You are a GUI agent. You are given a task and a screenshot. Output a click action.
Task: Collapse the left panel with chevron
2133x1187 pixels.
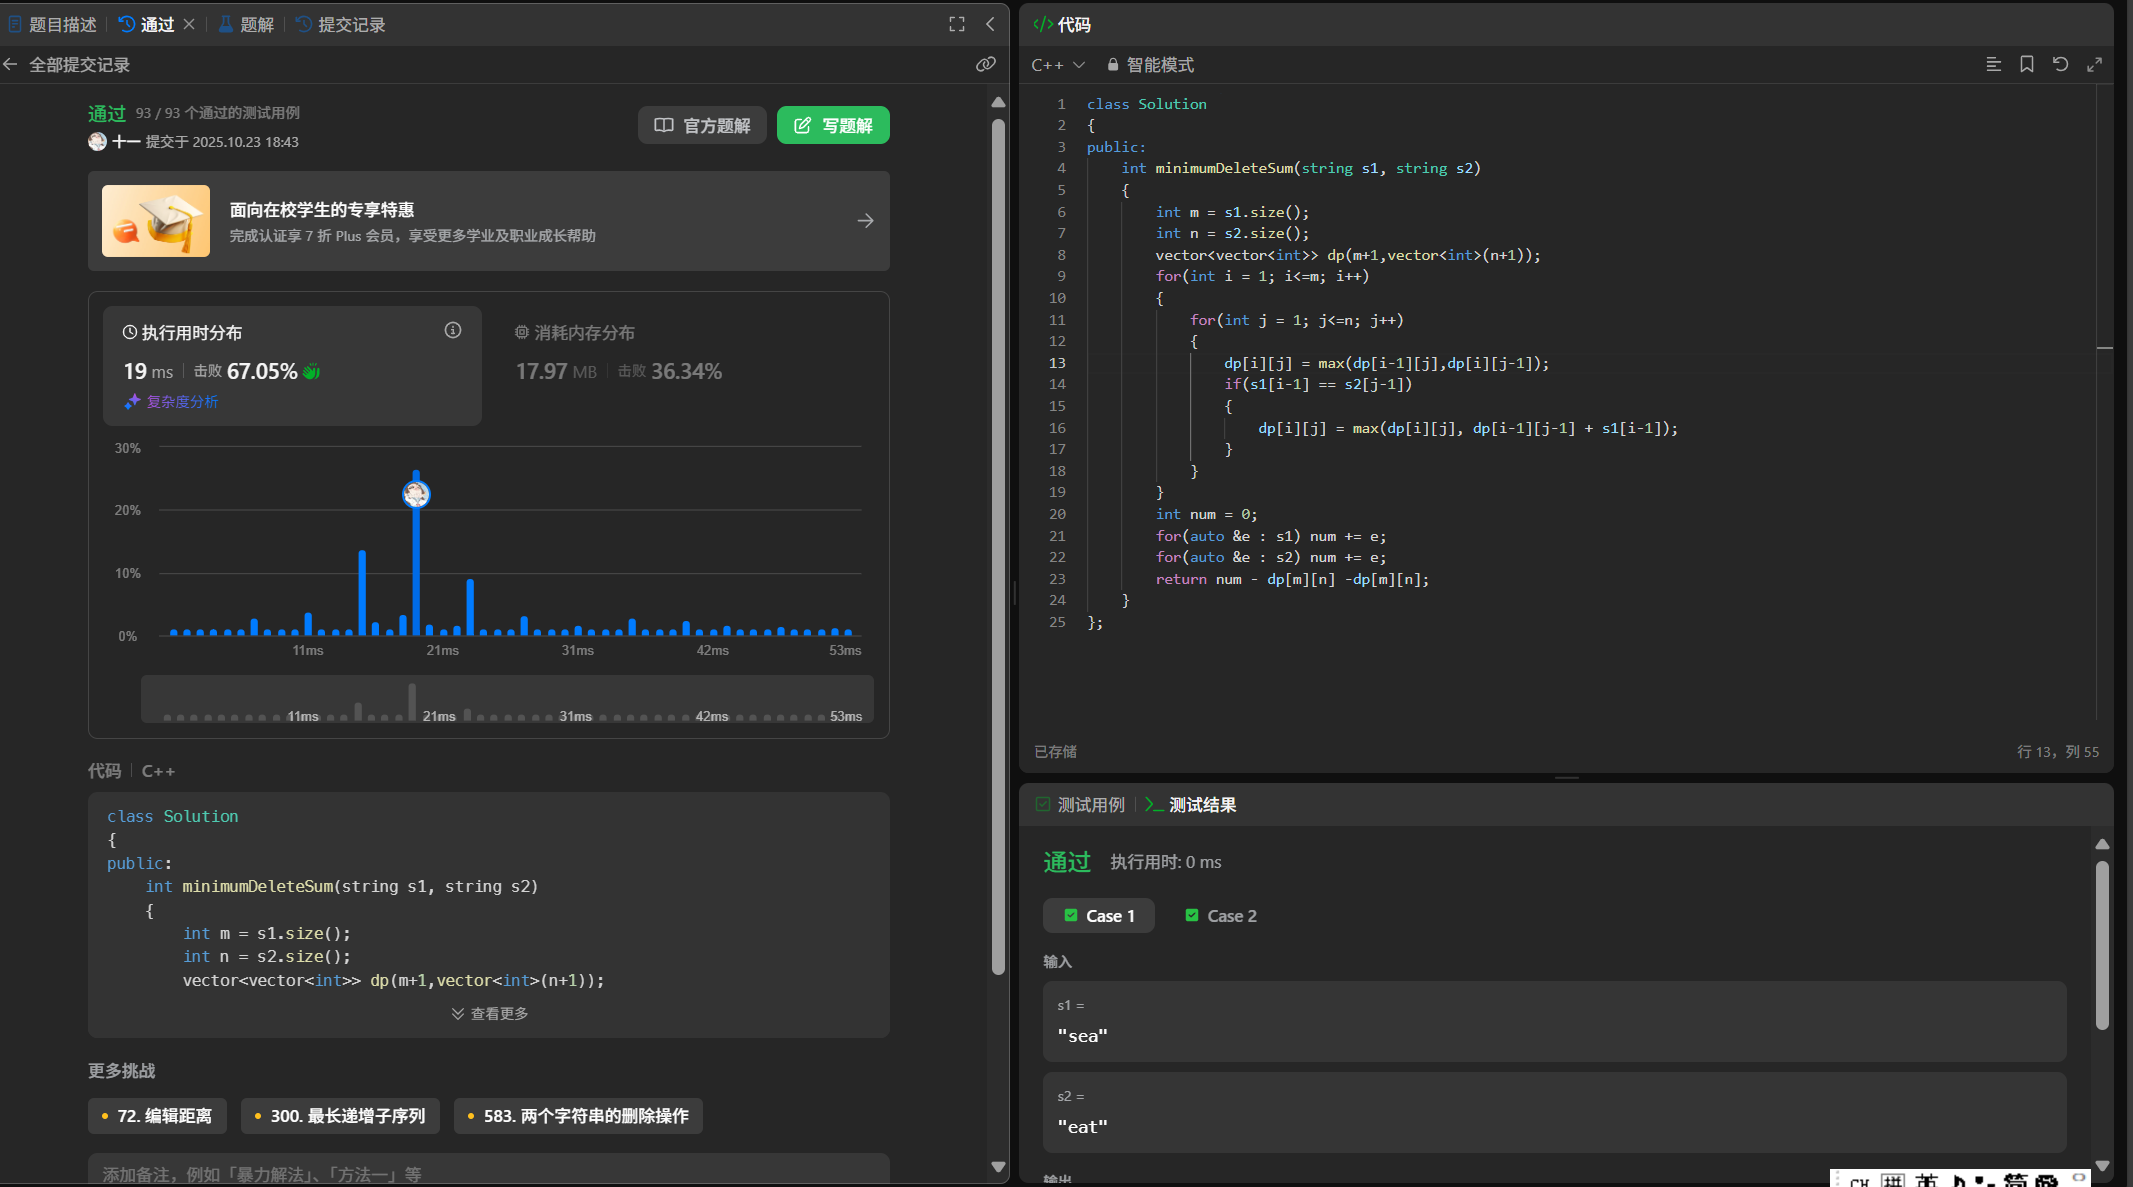coord(990,24)
